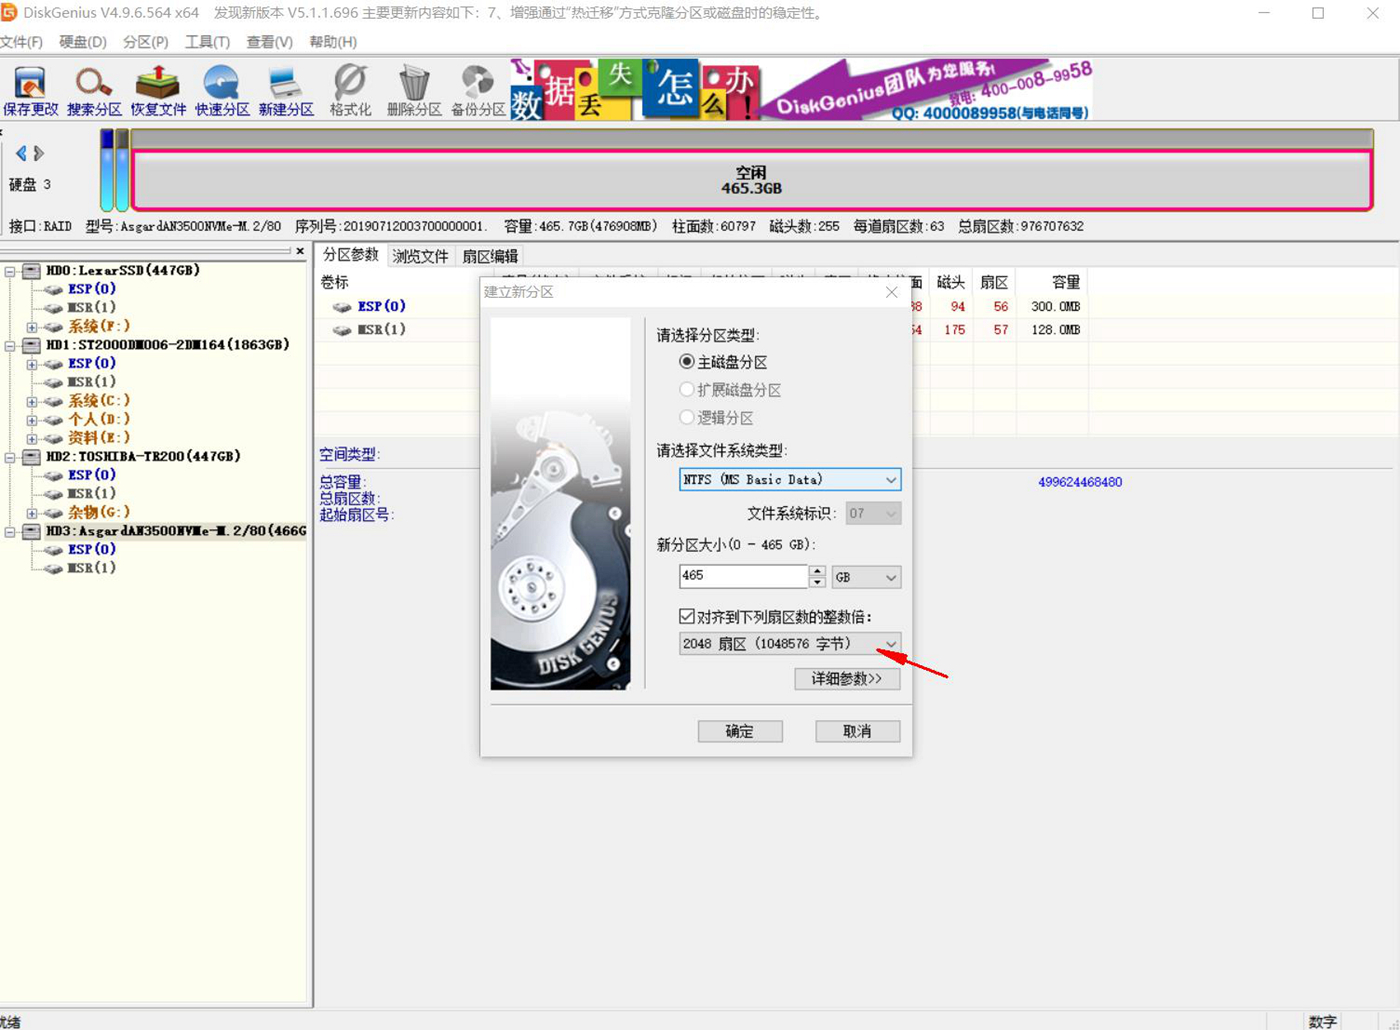
Task: Select the 逻辑分区 logical partition option
Action: tap(687, 418)
